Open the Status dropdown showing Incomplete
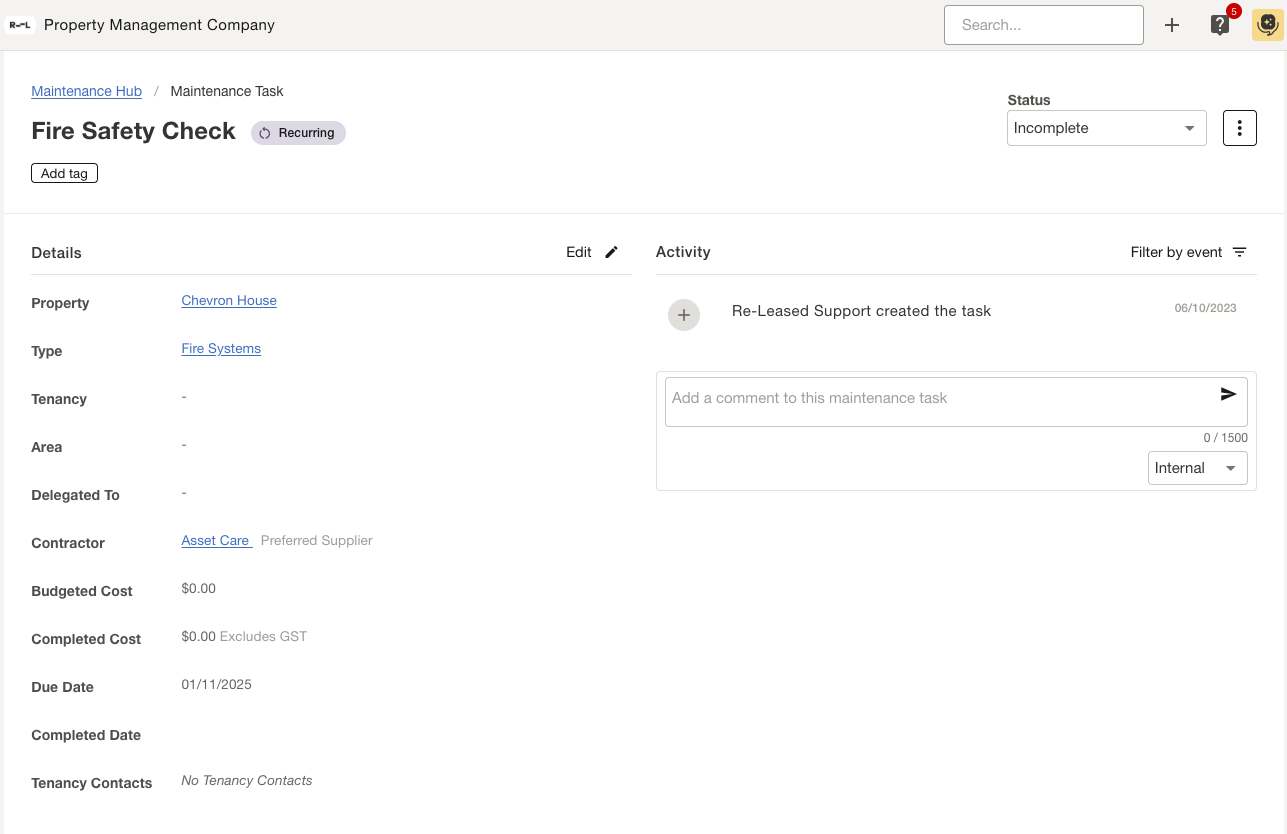Screen dimensions: 1287x834 1106,128
